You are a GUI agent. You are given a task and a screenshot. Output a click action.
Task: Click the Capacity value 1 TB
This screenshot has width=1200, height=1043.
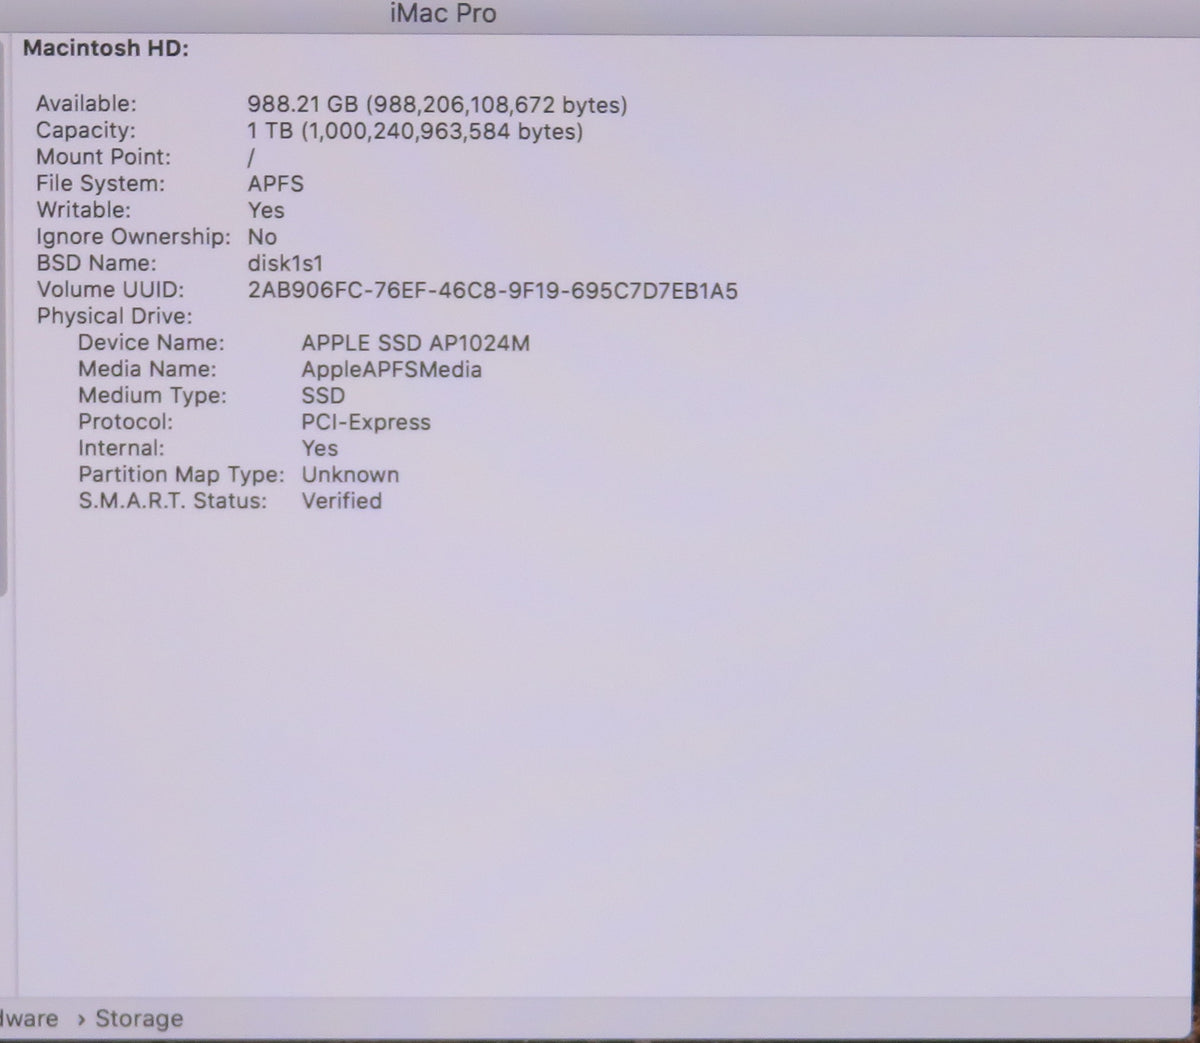pos(415,132)
